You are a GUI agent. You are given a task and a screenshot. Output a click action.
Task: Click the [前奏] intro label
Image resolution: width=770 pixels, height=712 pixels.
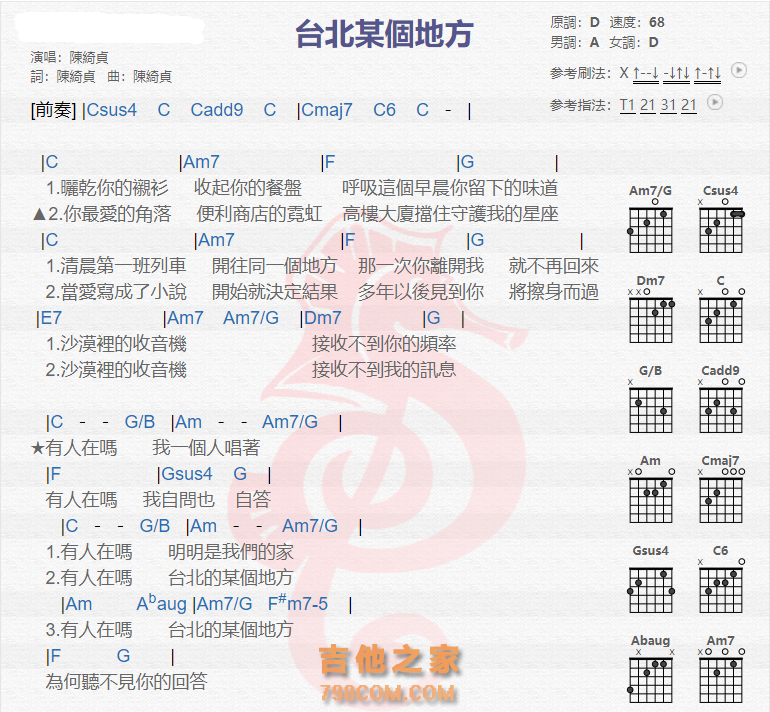point(54,110)
